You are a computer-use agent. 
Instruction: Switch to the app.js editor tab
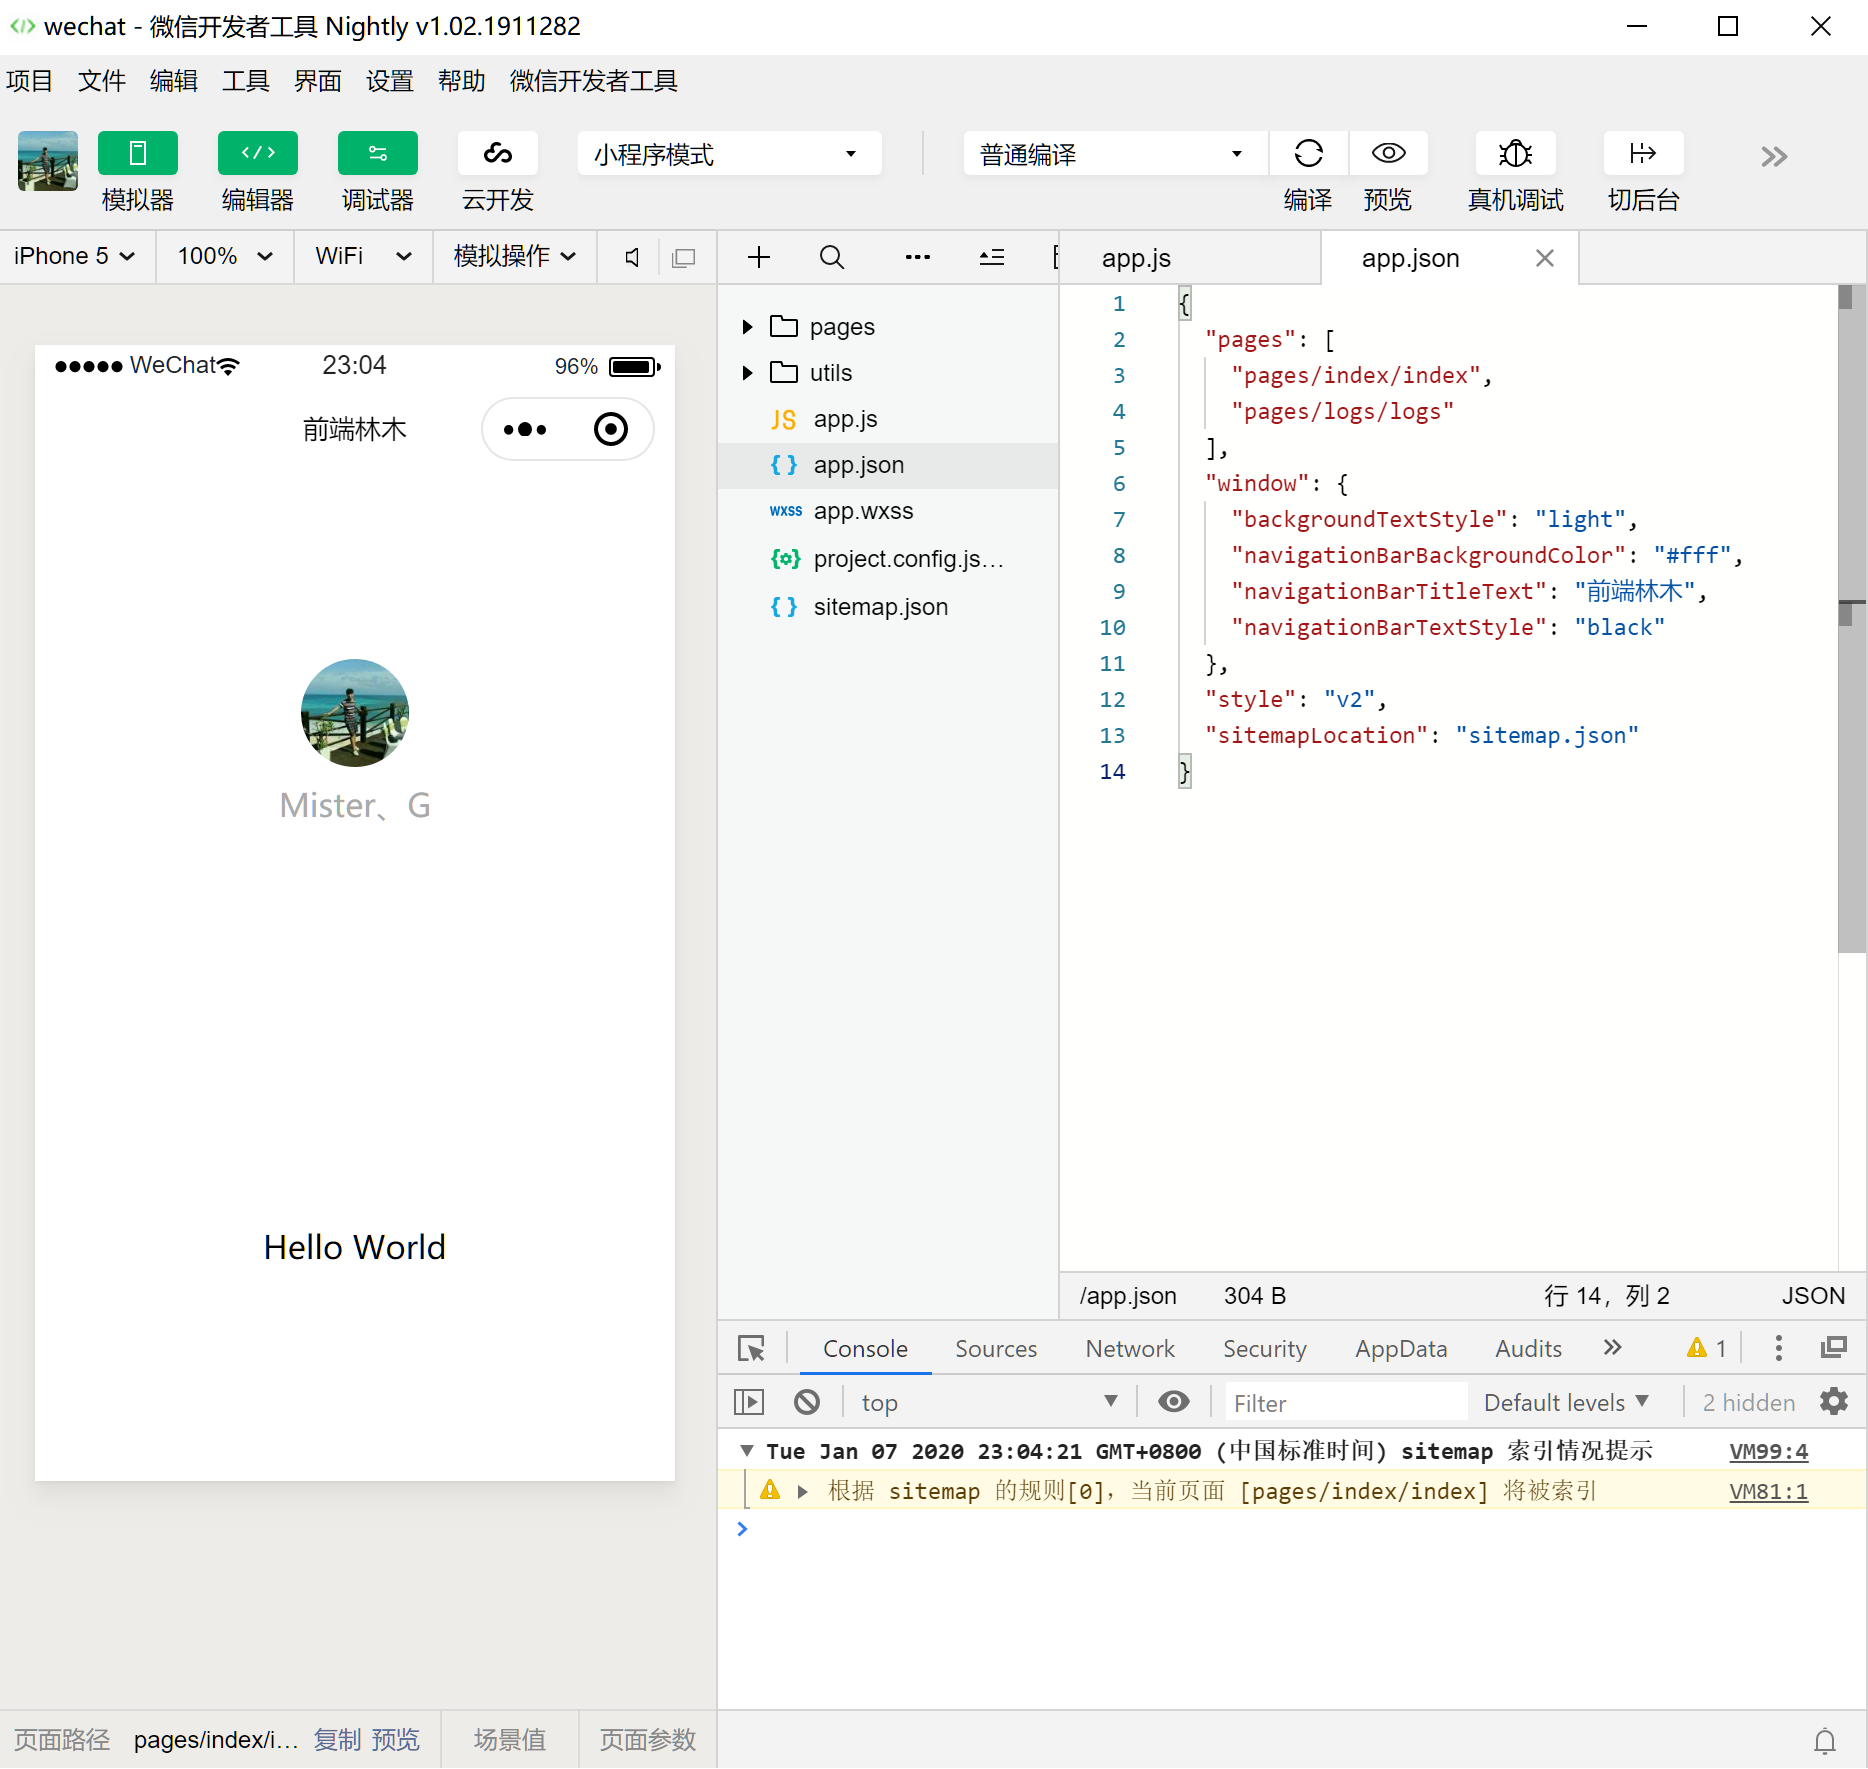[x=1136, y=258]
